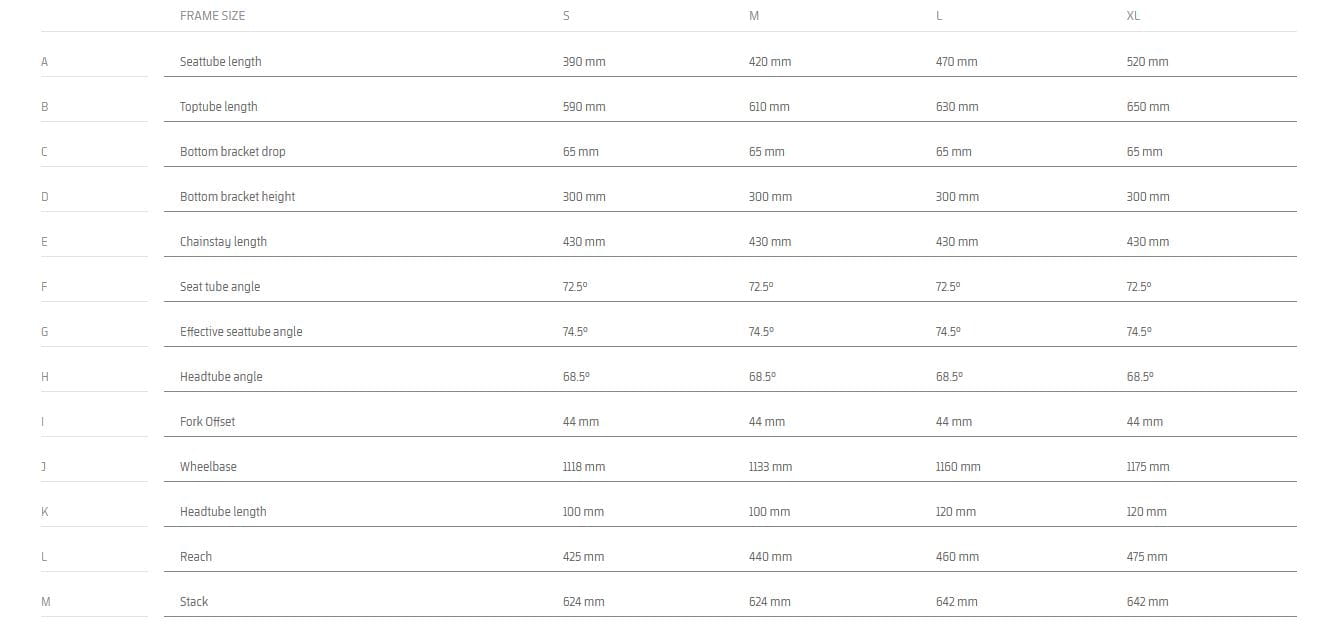Click the Headtube angle row label
Screen dimensions: 1337x636
point(221,377)
